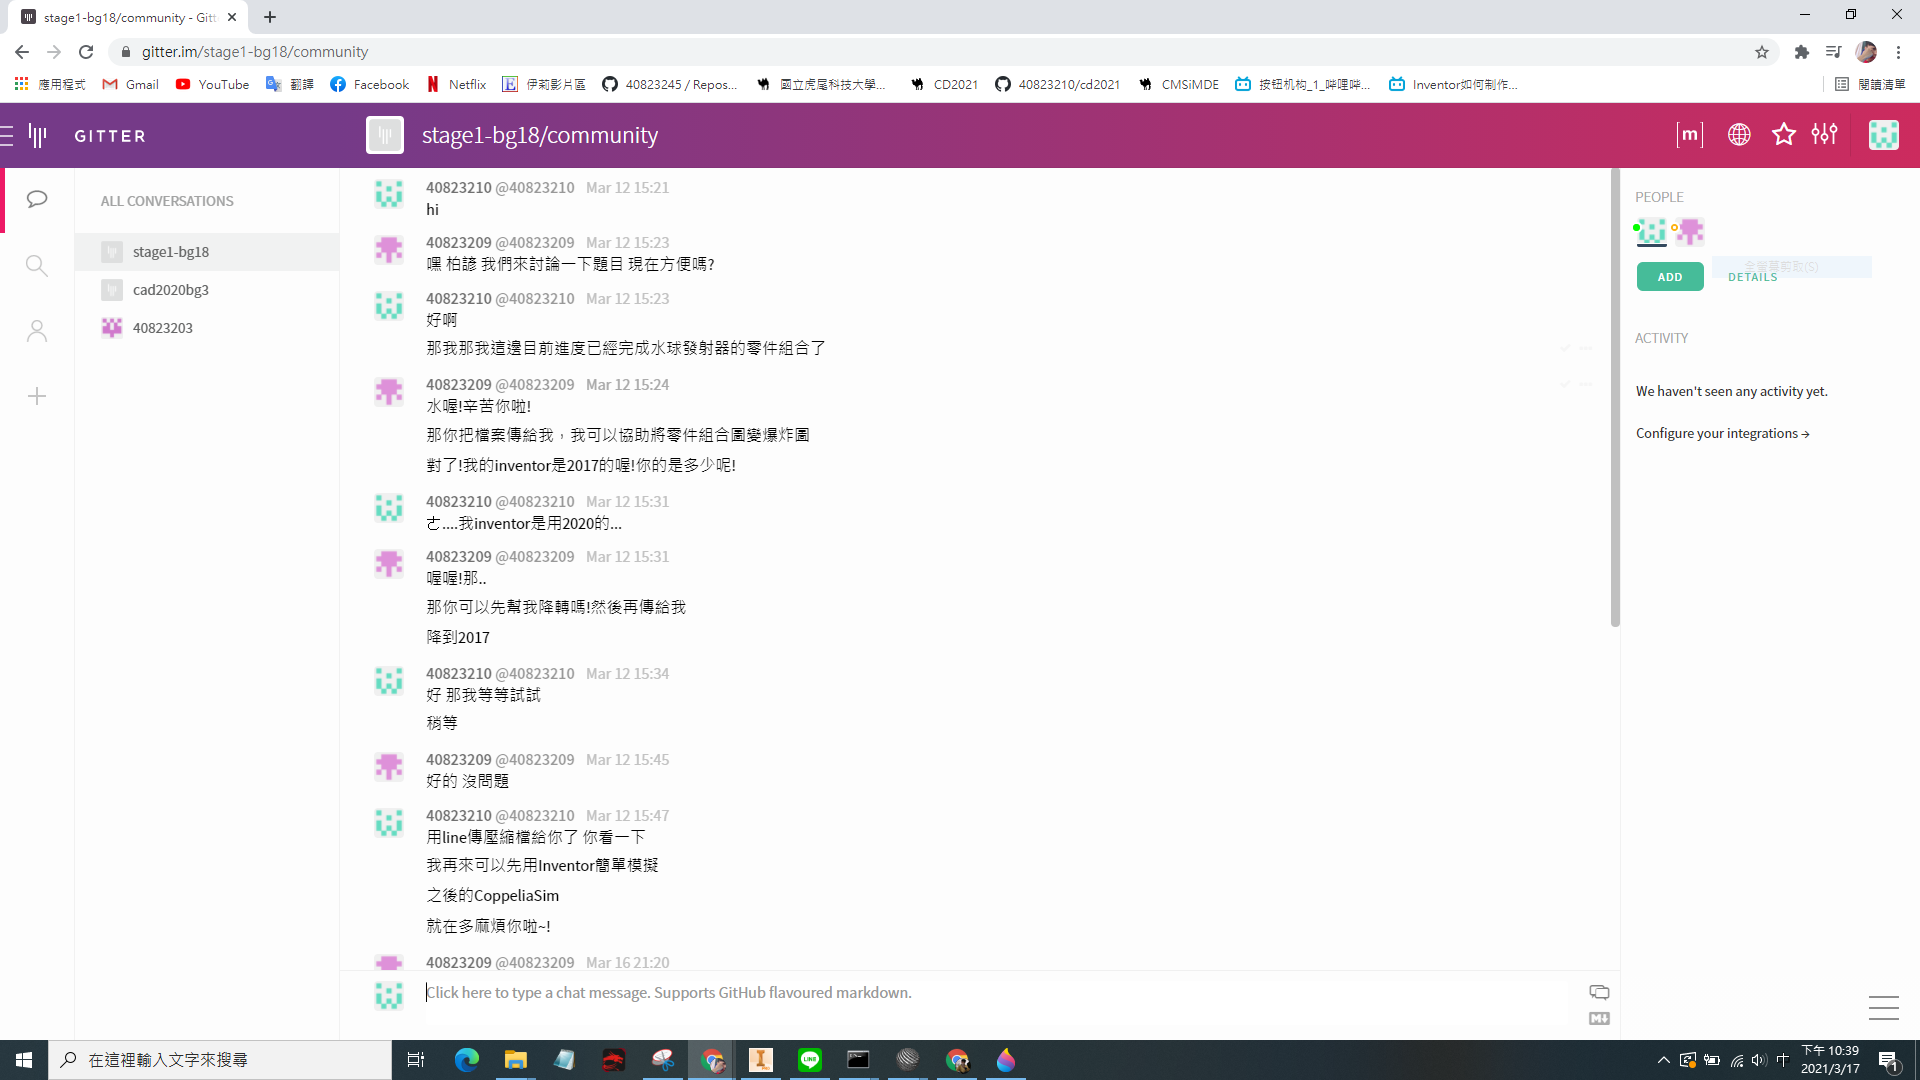Open Task View from the taskbar
Screen dimensions: 1920x1080
click(x=416, y=1060)
